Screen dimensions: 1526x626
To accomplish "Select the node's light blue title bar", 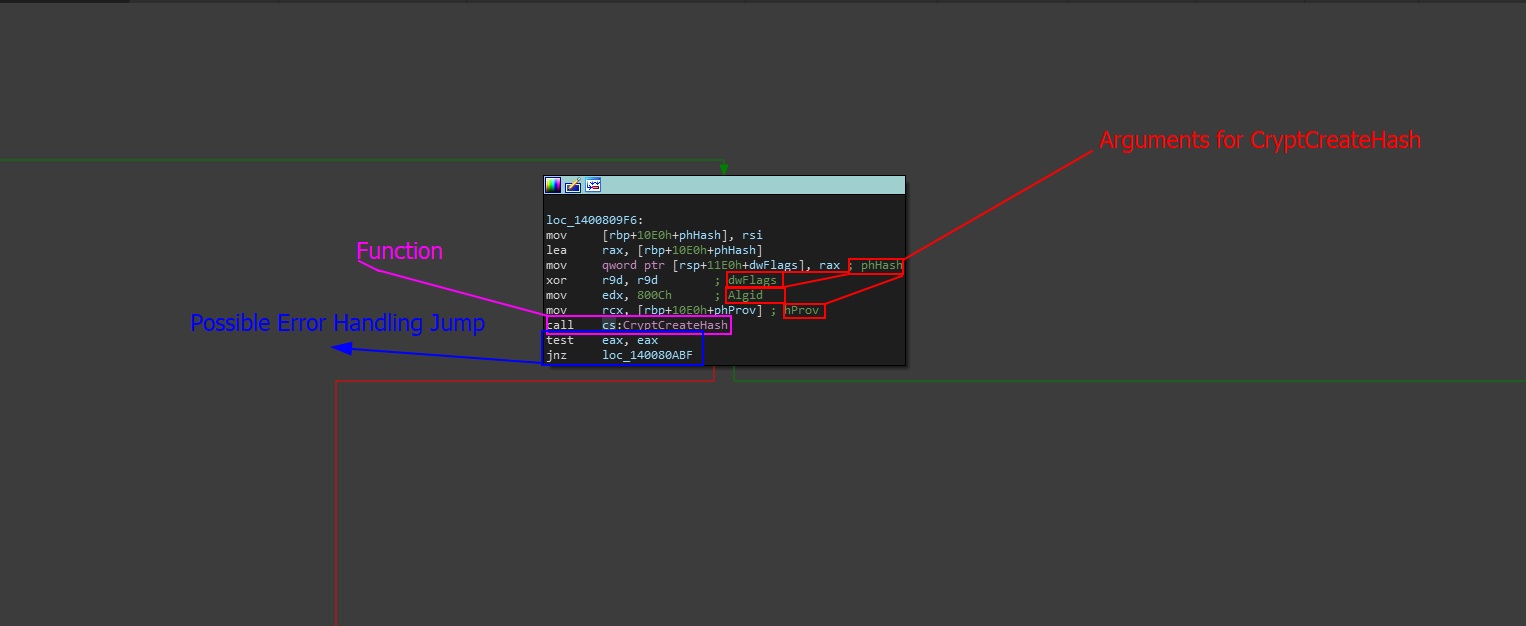I will (750, 185).
